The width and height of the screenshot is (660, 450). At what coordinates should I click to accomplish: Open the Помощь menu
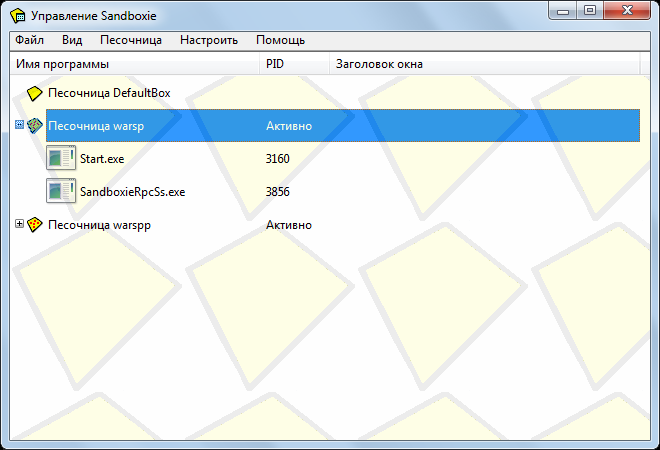pos(280,40)
